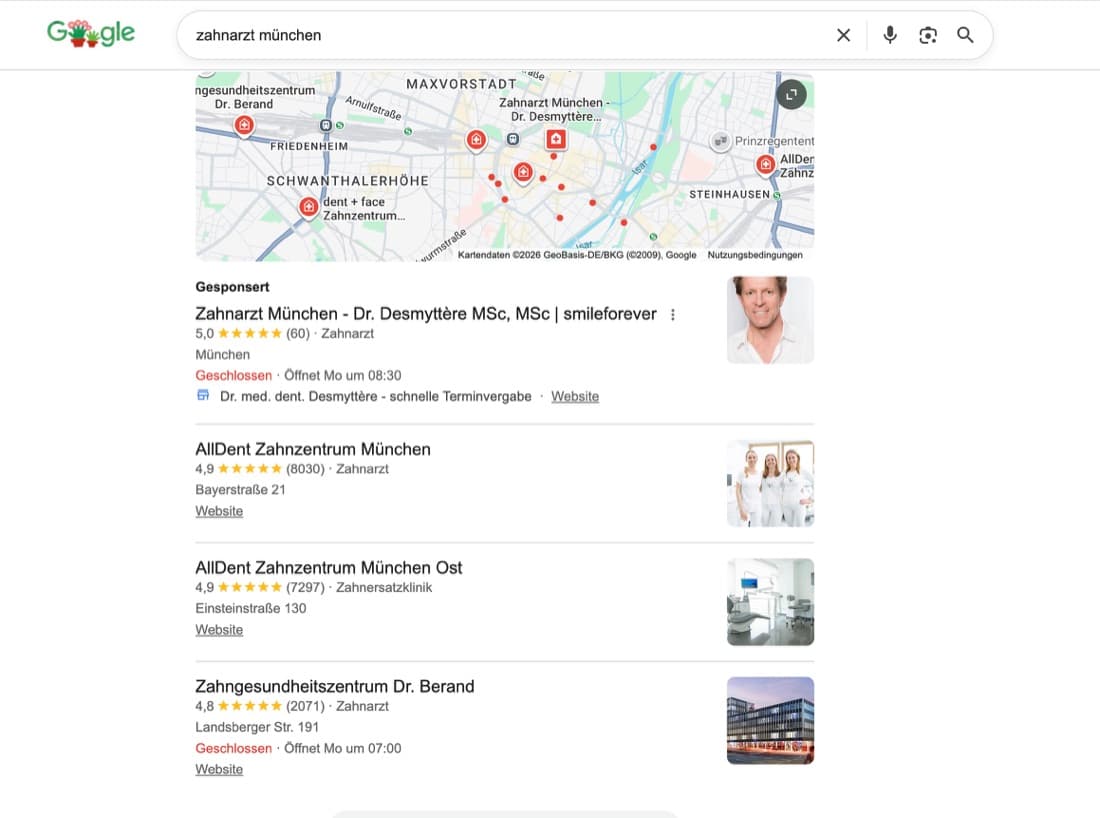
Task: Select Zahngesundheitszentrum Dr. Berand map pin
Action: 244,126
